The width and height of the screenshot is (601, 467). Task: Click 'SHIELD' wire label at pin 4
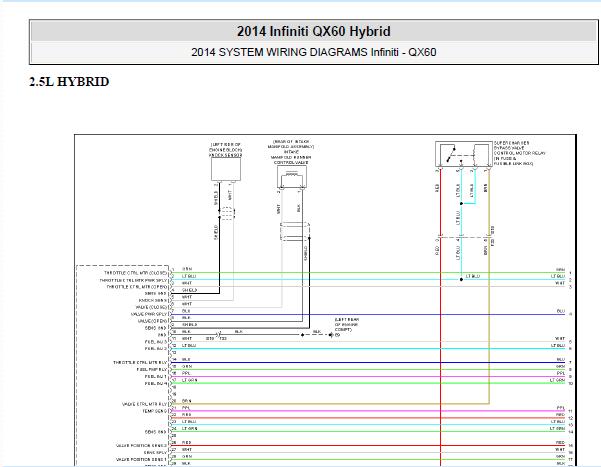pyautogui.click(x=189, y=290)
